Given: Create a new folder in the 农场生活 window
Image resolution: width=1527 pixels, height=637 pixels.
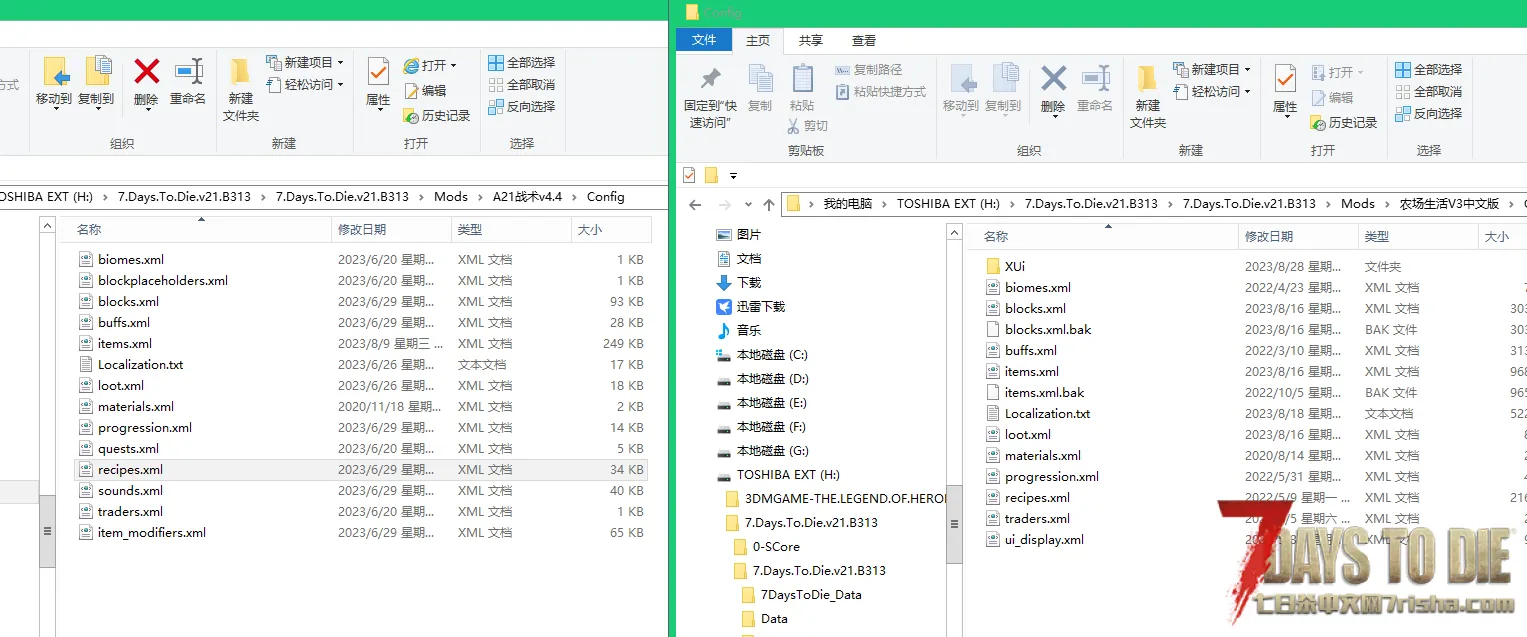Looking at the screenshot, I should pyautogui.click(x=1148, y=96).
